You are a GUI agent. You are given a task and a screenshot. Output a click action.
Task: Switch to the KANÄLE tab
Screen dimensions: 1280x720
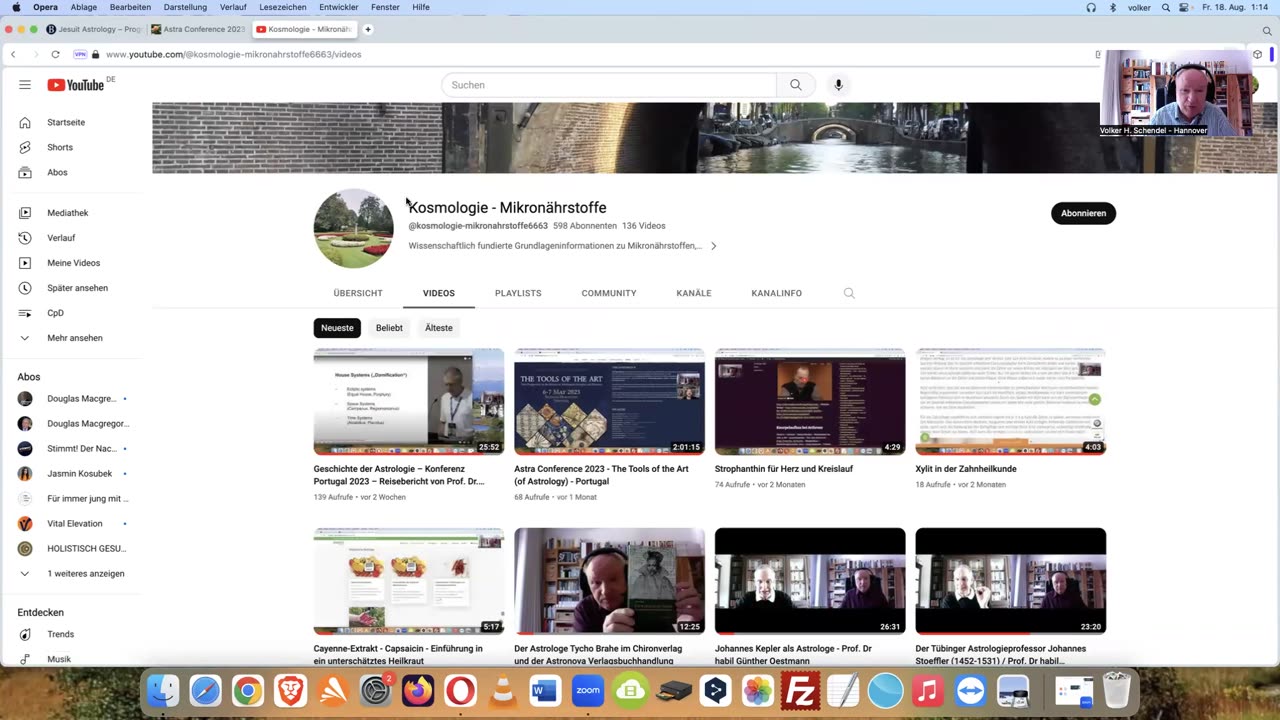pos(694,293)
